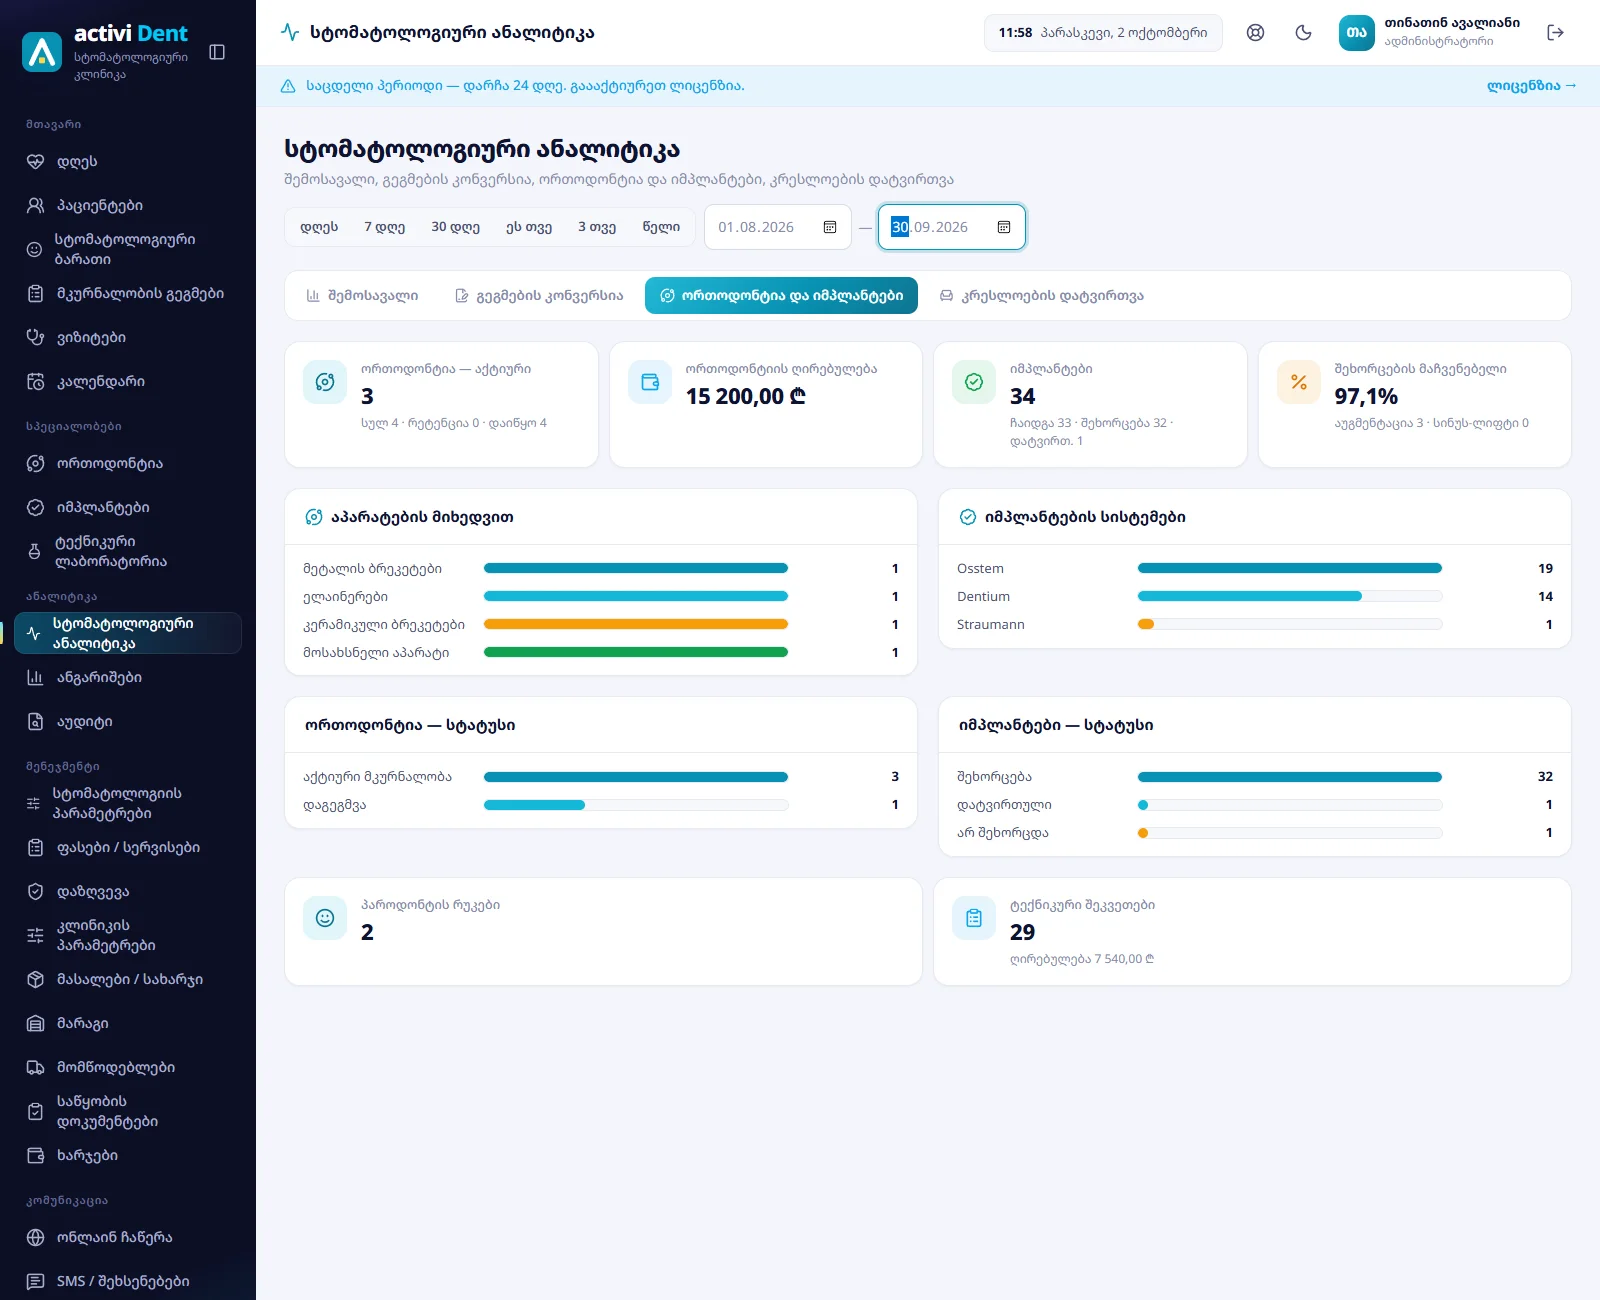Open კლინიკის პარამეტრები in the sidebar

[128, 935]
